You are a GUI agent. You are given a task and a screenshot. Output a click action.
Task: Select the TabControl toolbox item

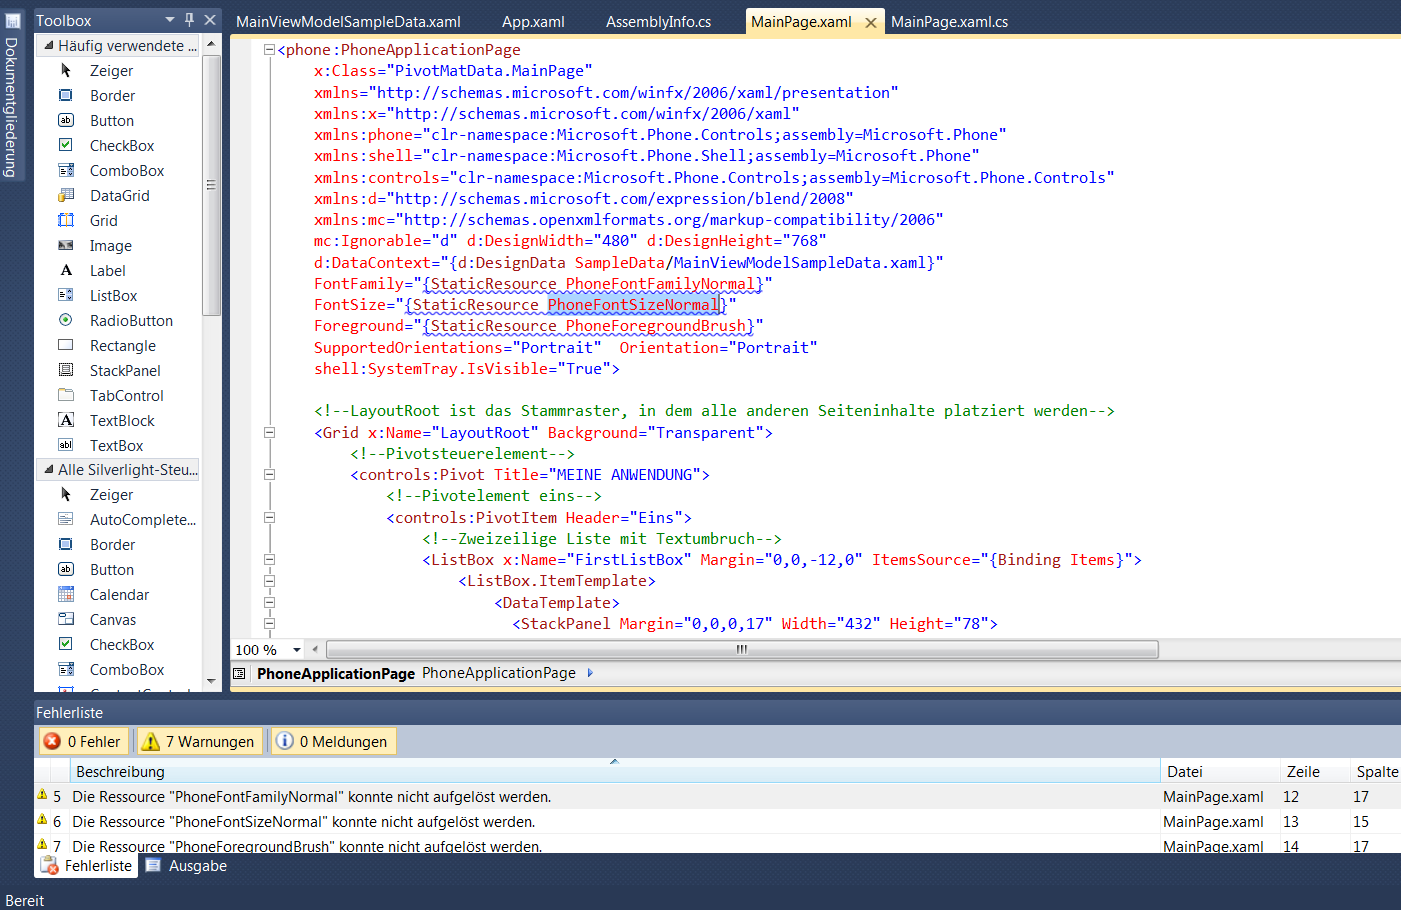pos(127,396)
